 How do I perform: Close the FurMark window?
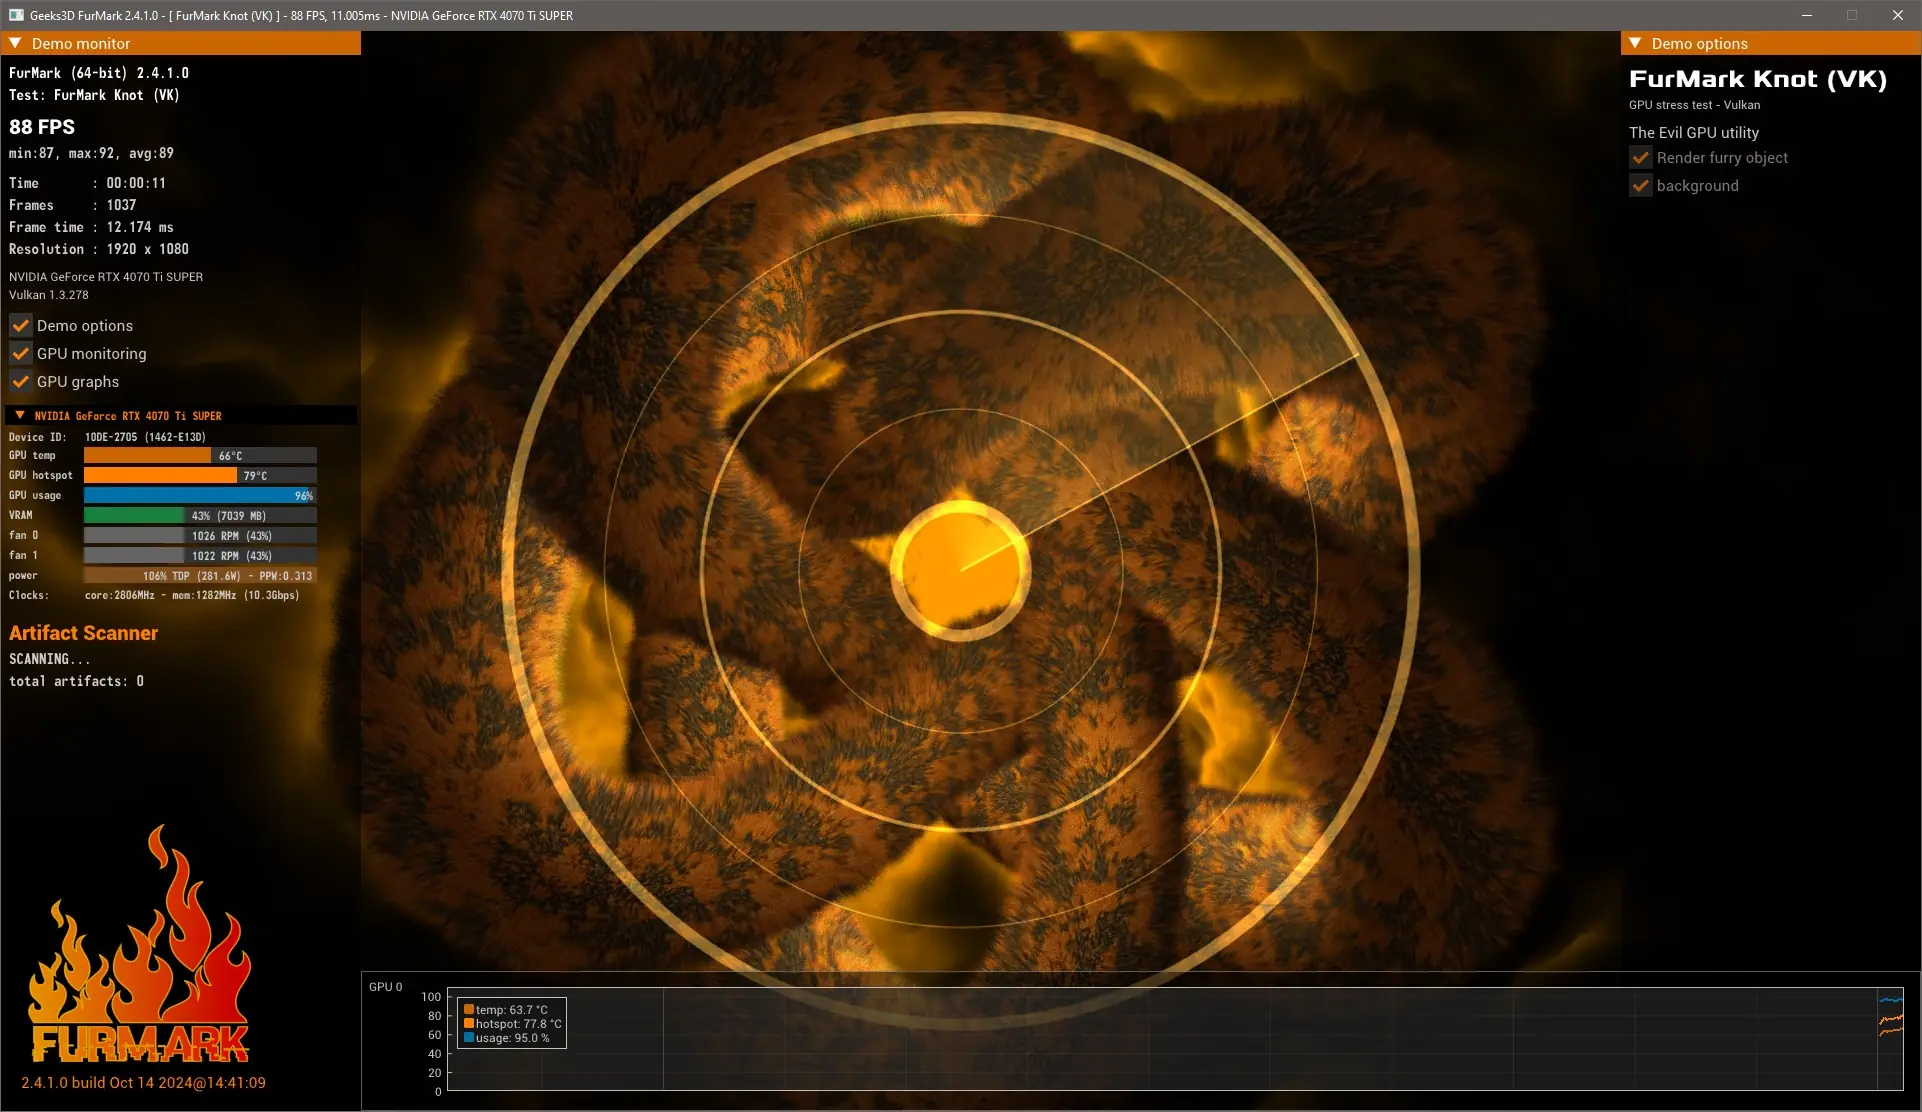tap(1897, 15)
